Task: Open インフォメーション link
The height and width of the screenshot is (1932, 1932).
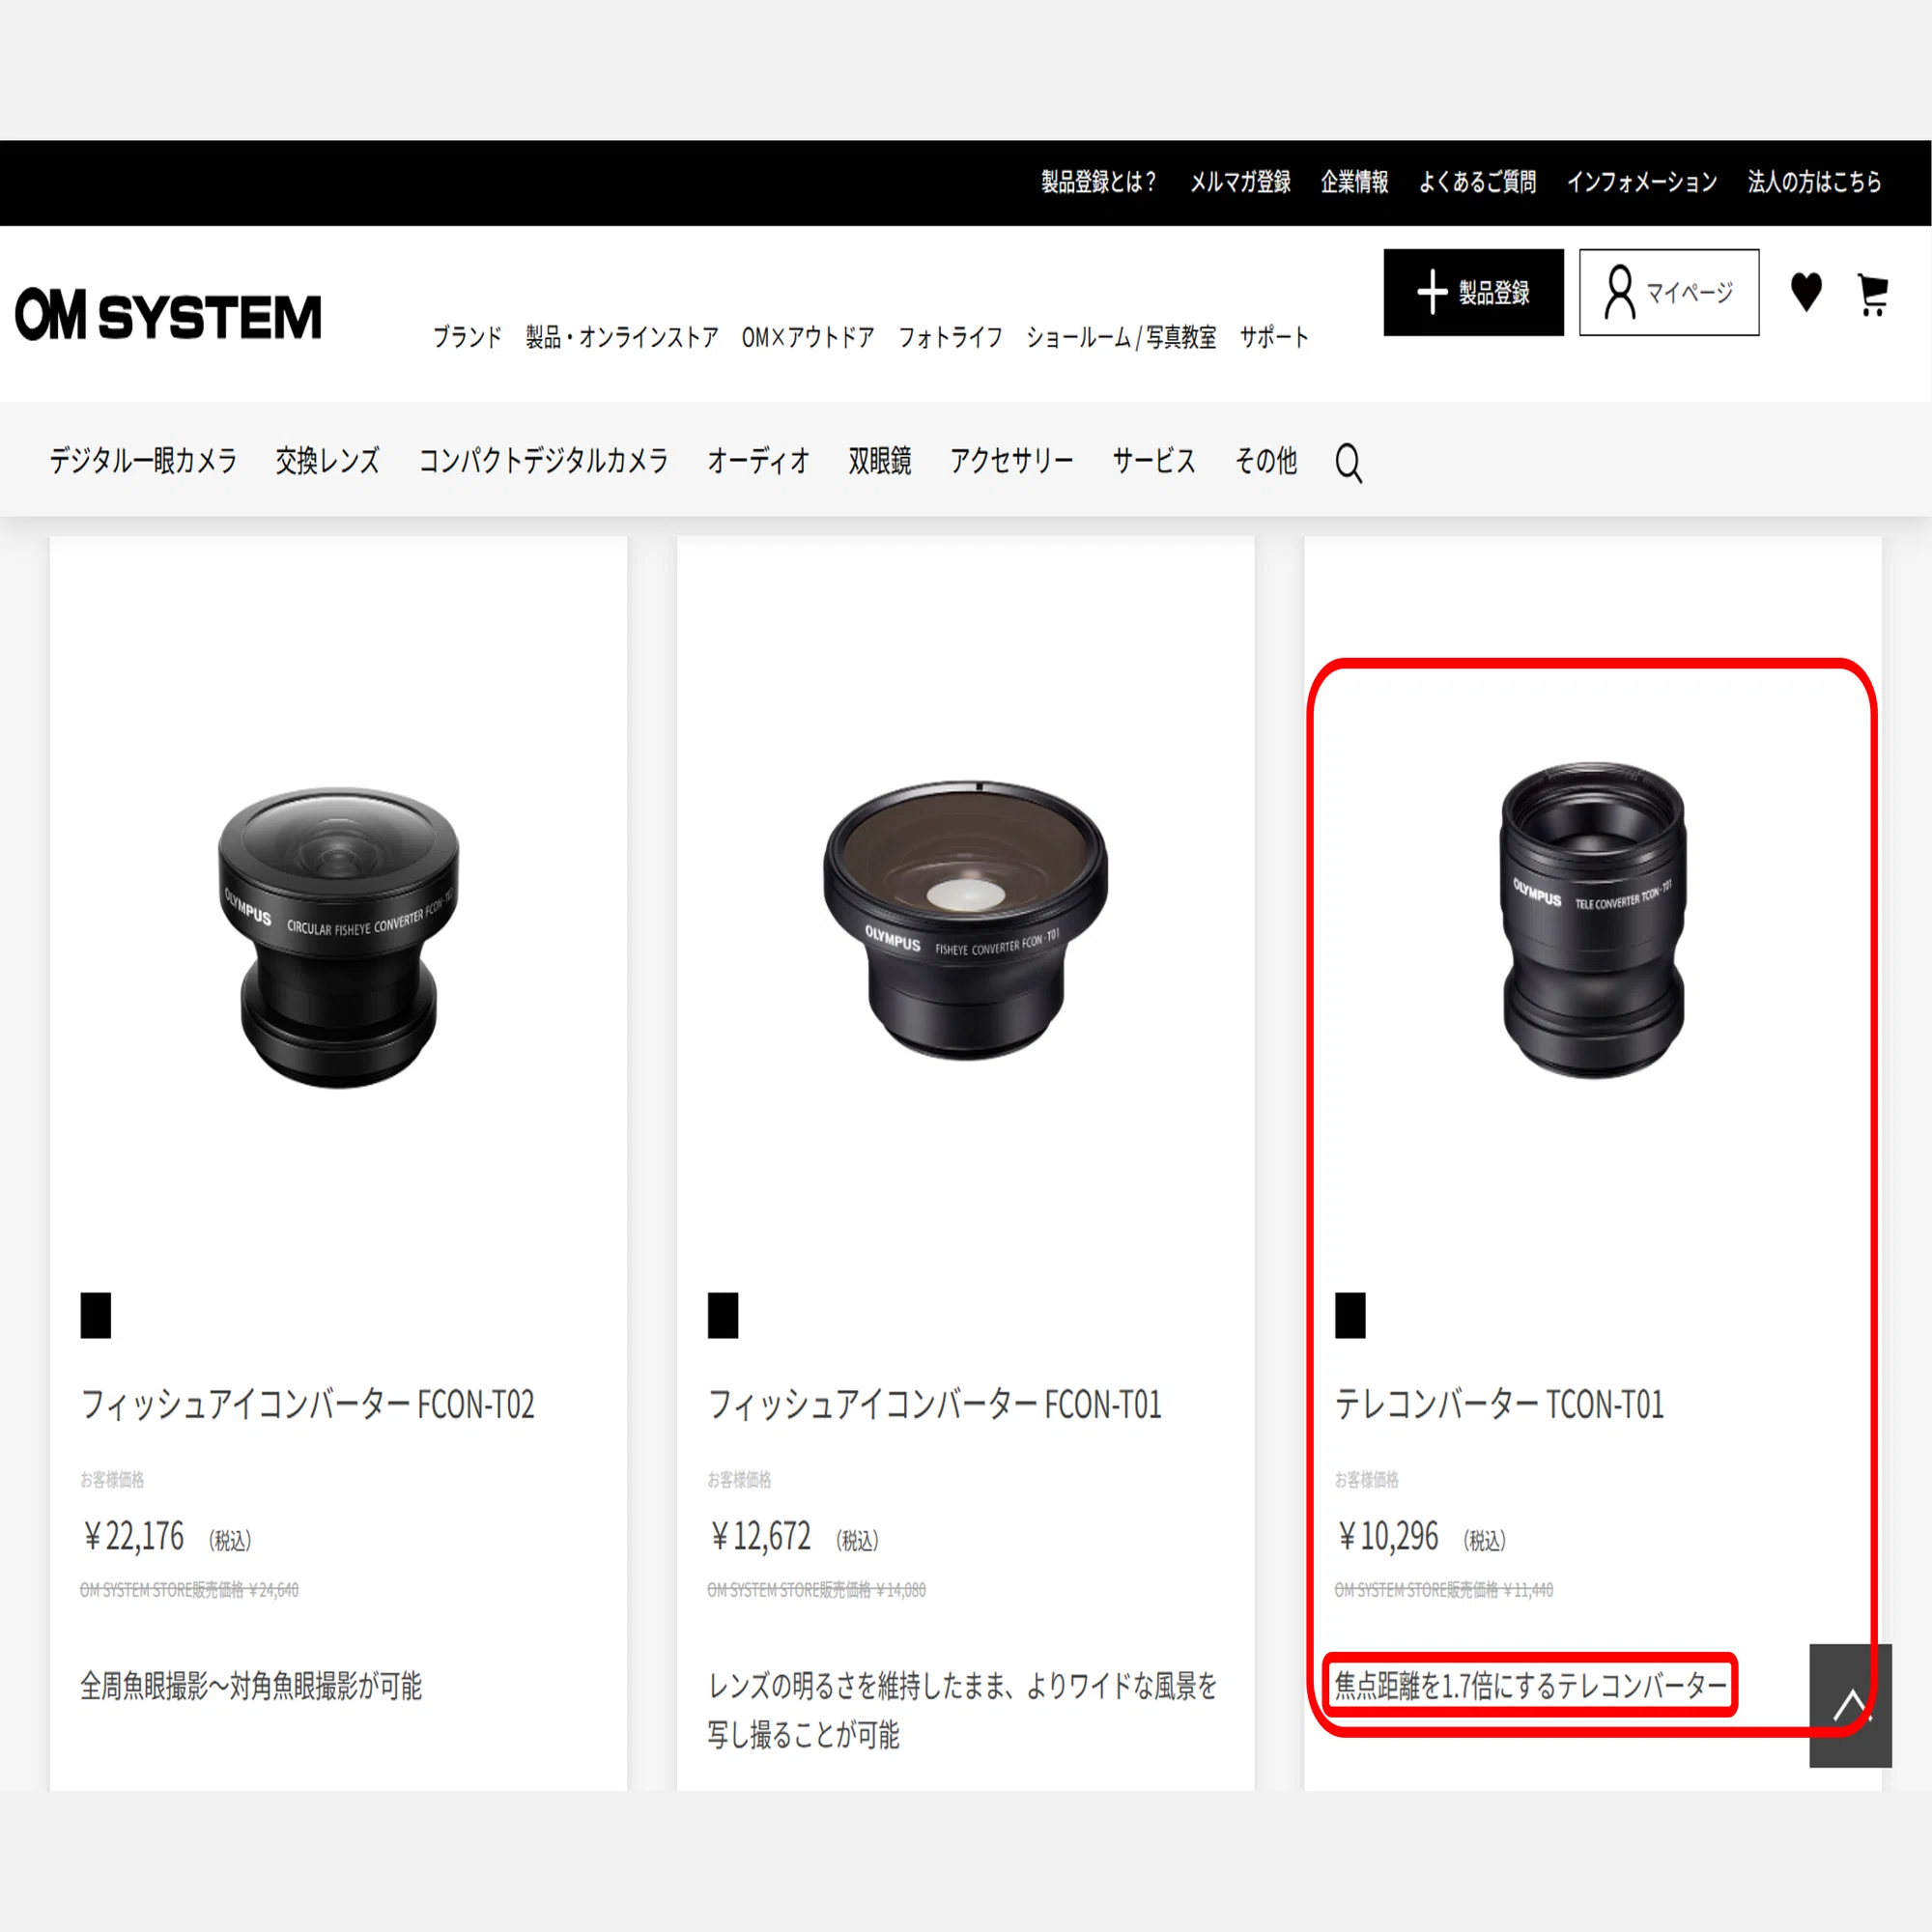Action: pyautogui.click(x=1642, y=182)
